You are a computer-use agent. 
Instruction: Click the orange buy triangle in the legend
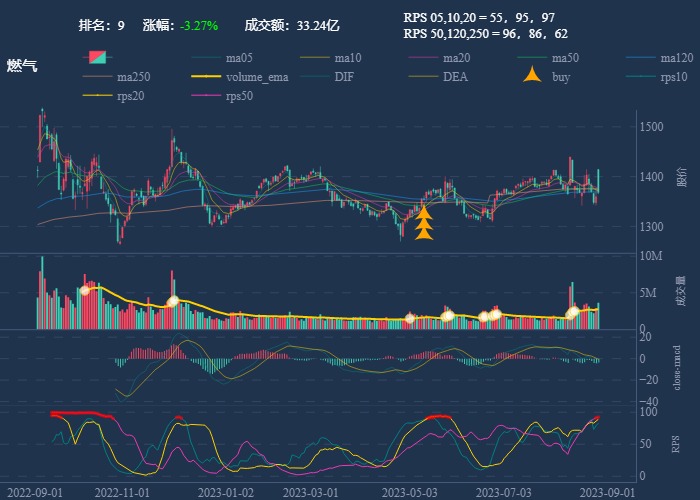532,76
